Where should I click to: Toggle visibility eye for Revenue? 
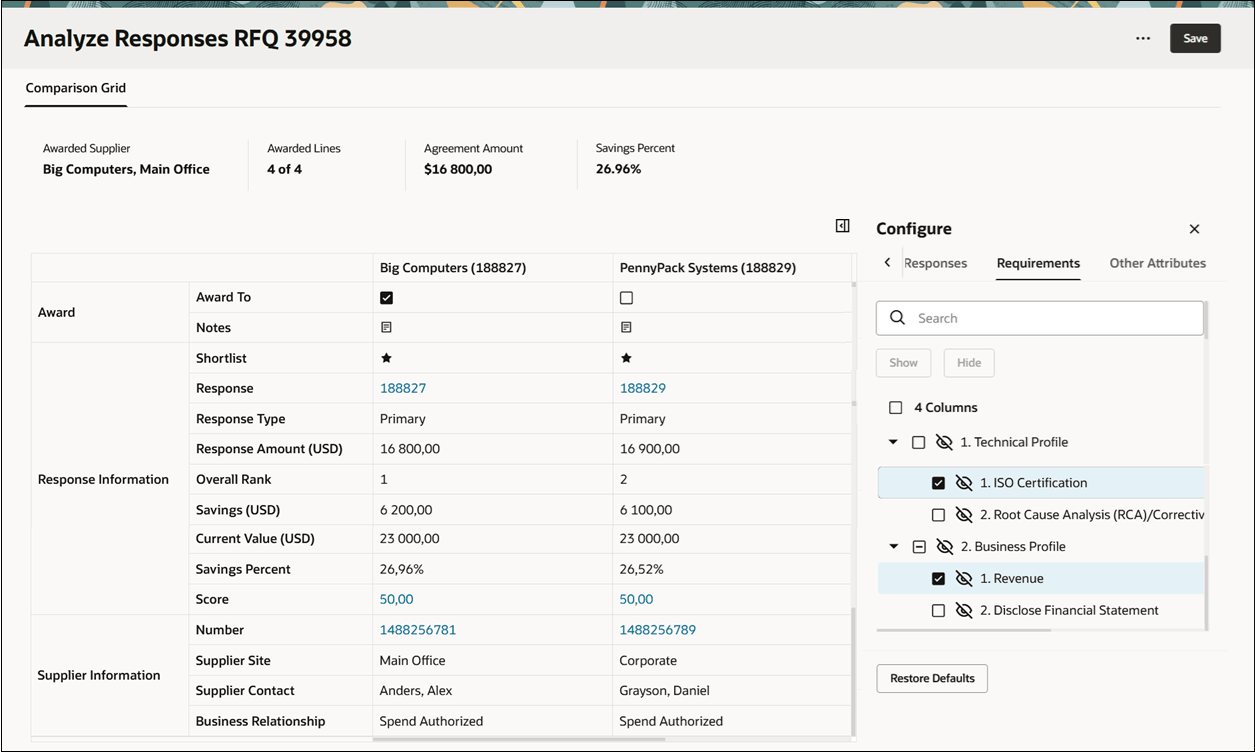click(x=964, y=579)
